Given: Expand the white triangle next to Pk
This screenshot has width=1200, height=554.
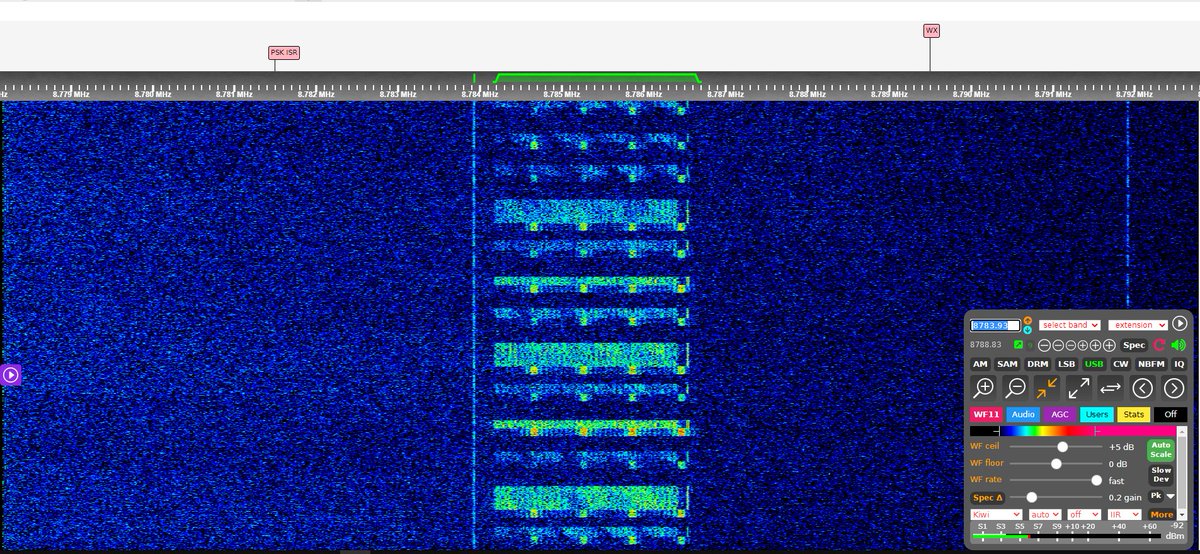Looking at the screenshot, I should click(1170, 496).
